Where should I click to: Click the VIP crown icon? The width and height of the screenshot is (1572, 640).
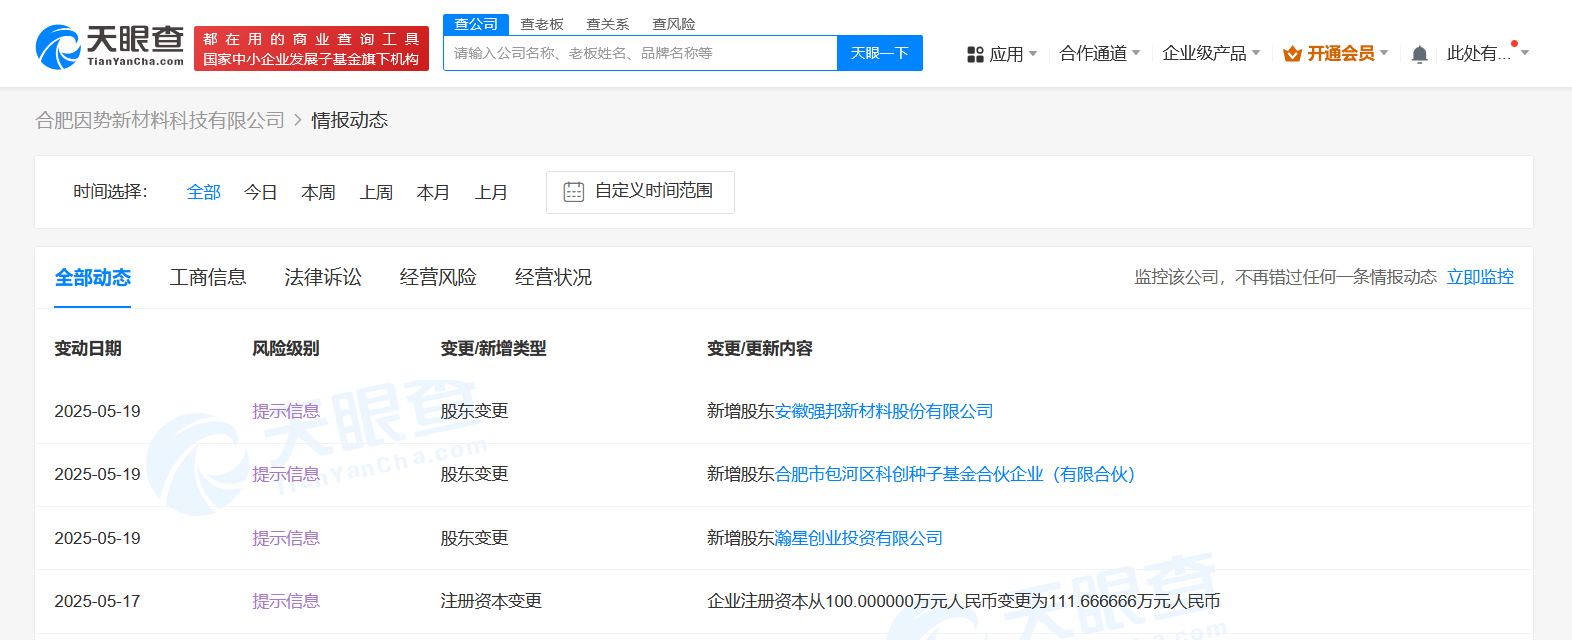1292,54
